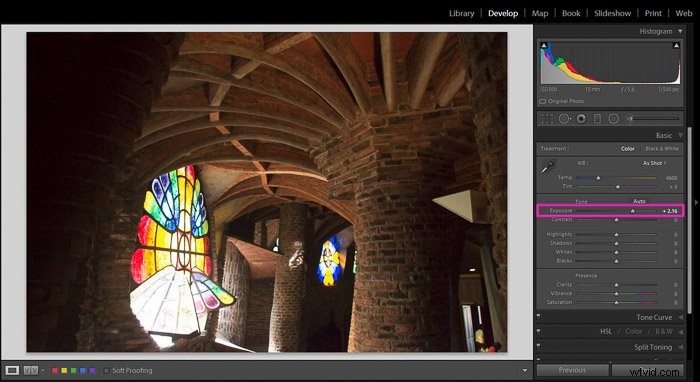
Task: Switch to the Develop module
Action: [x=503, y=13]
